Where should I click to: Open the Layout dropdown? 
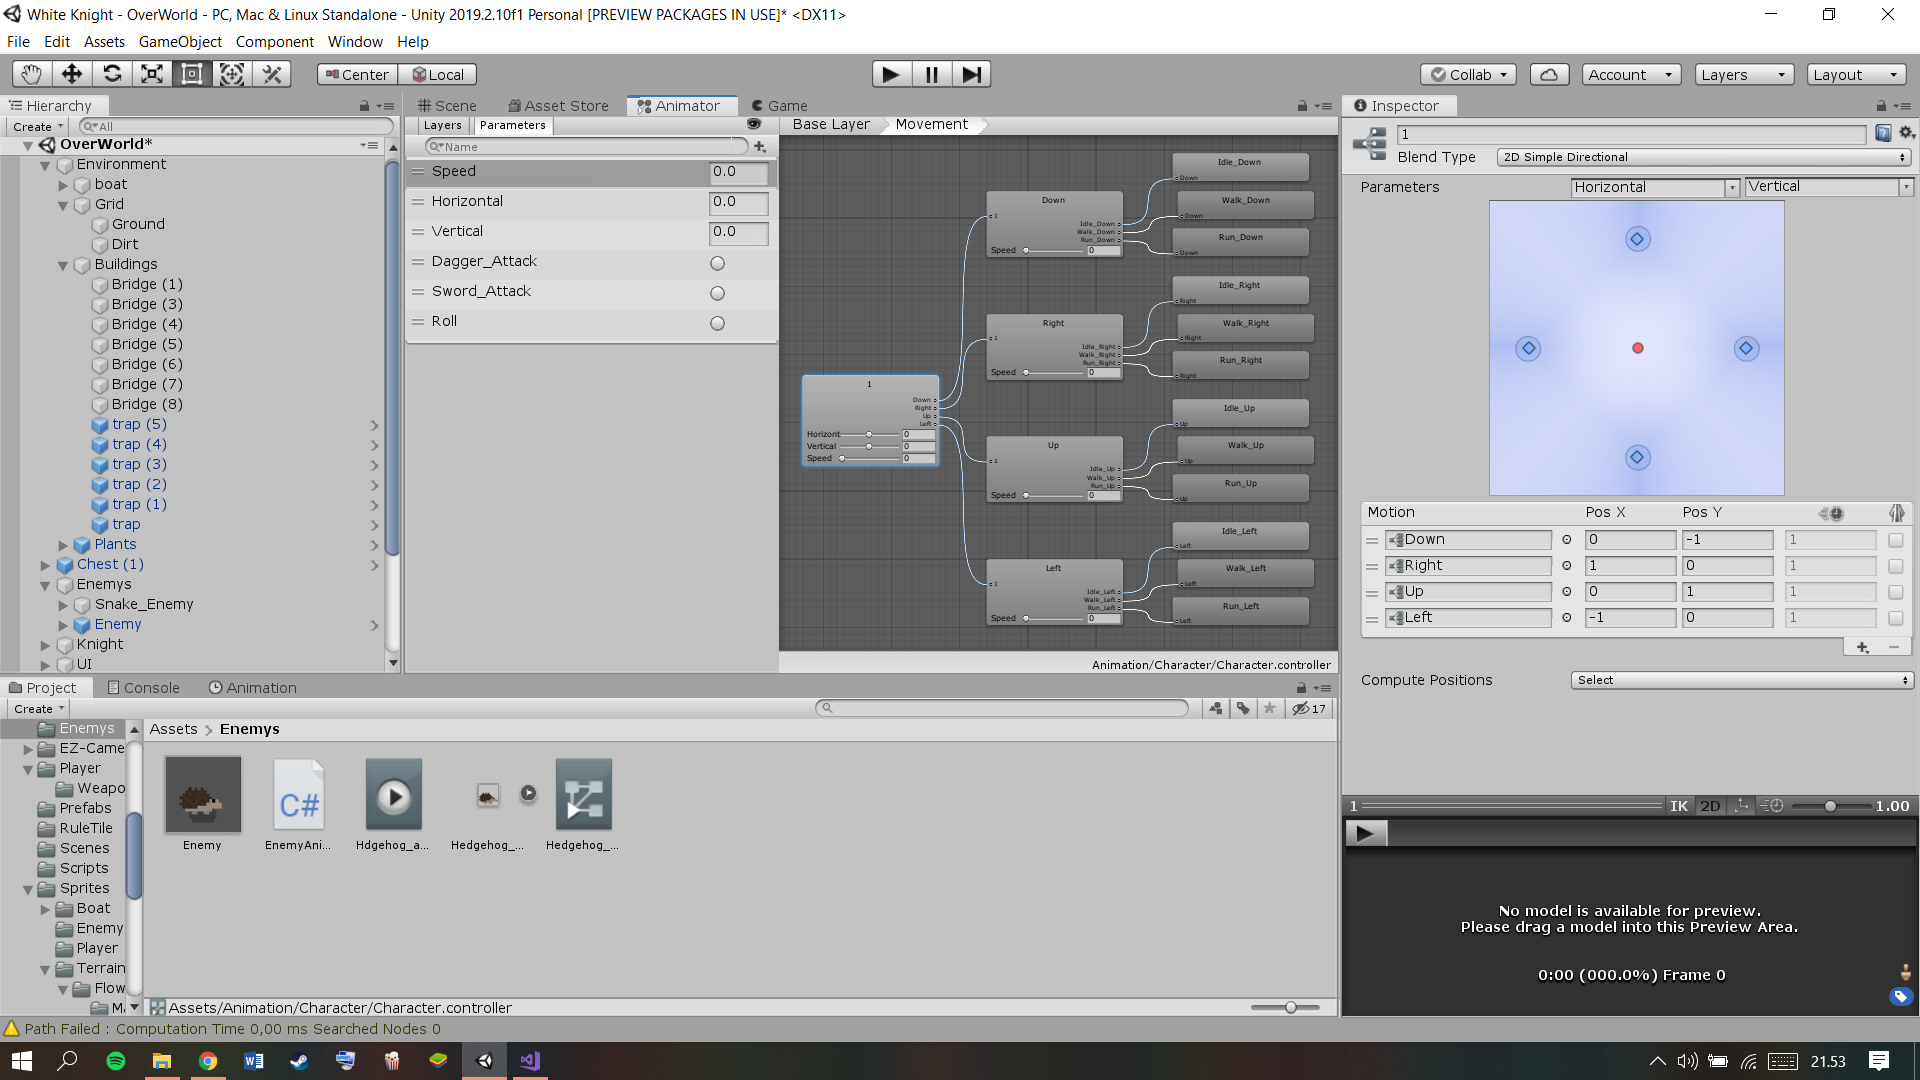point(1857,75)
